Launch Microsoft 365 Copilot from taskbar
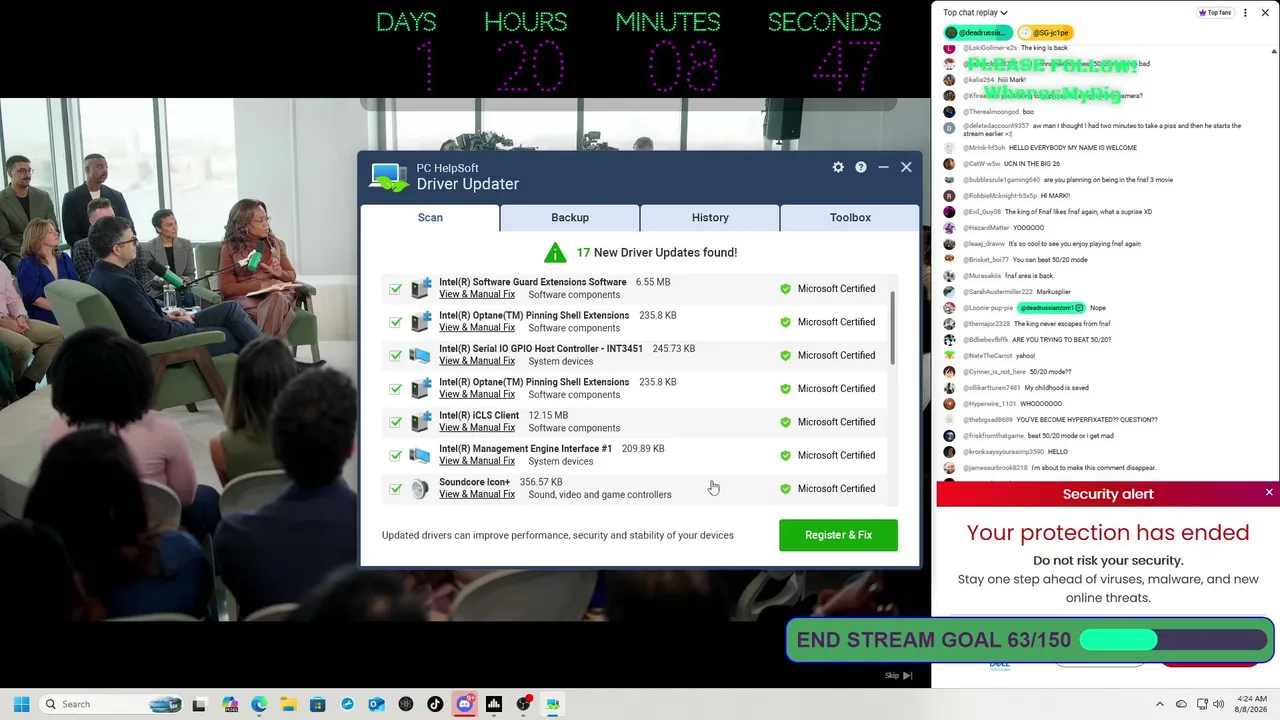This screenshot has height=720, width=1280. 230,704
